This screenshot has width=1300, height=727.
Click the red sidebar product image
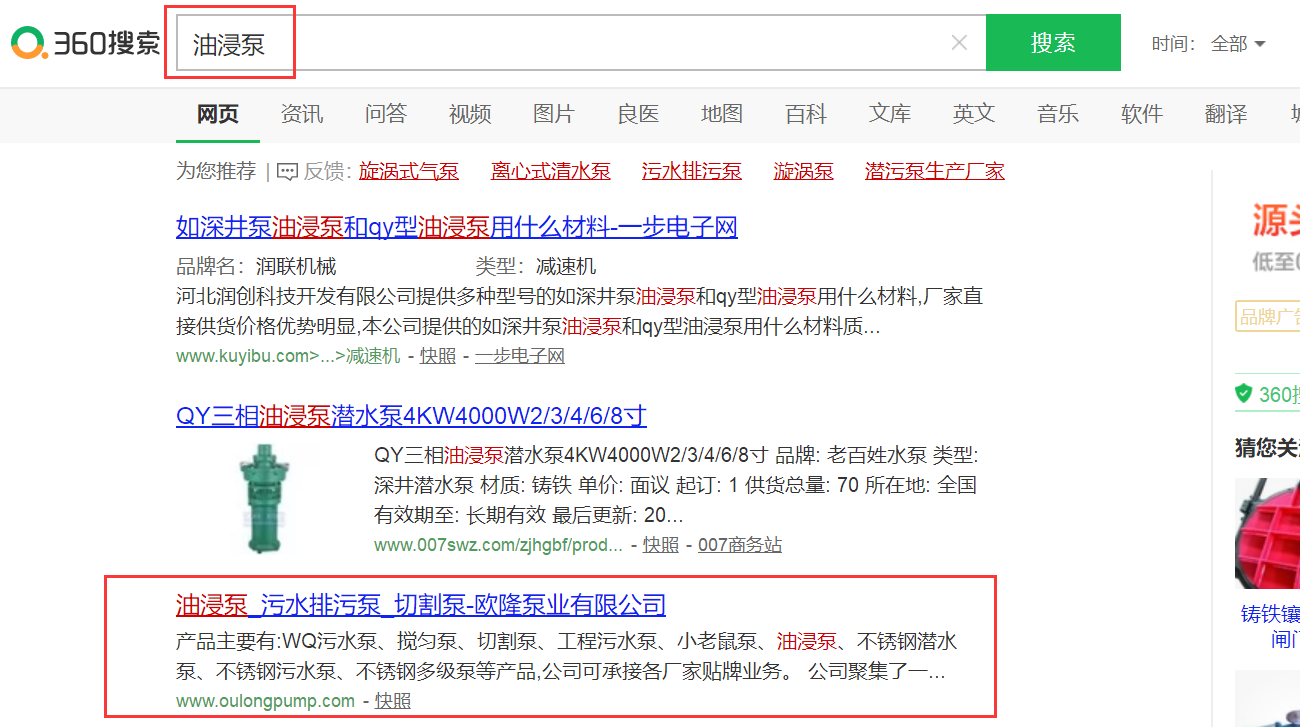1267,533
